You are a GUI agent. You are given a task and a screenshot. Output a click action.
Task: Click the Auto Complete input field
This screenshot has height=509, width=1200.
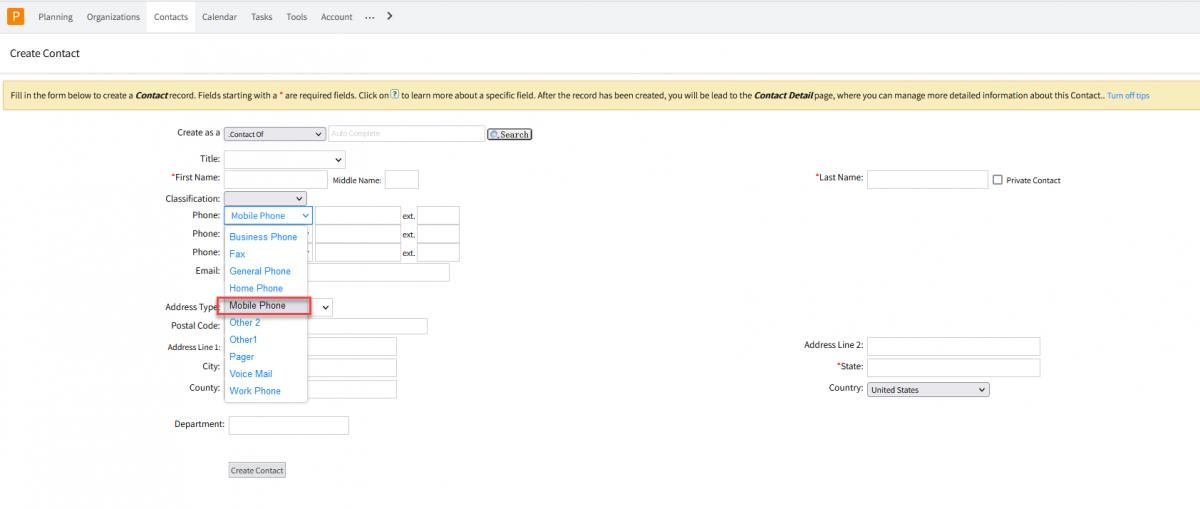406,134
